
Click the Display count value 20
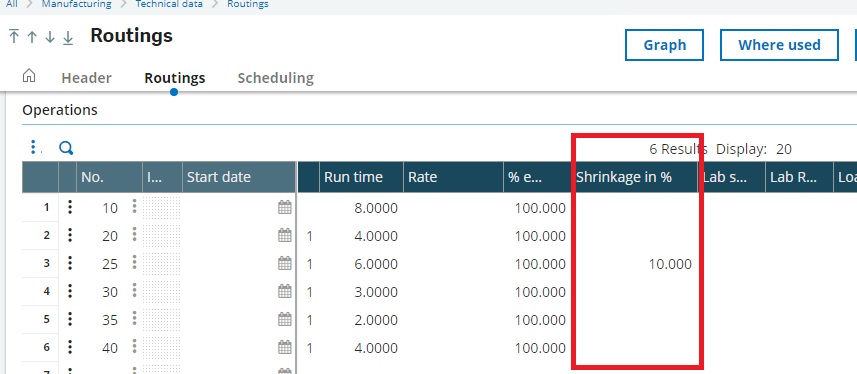coord(784,149)
